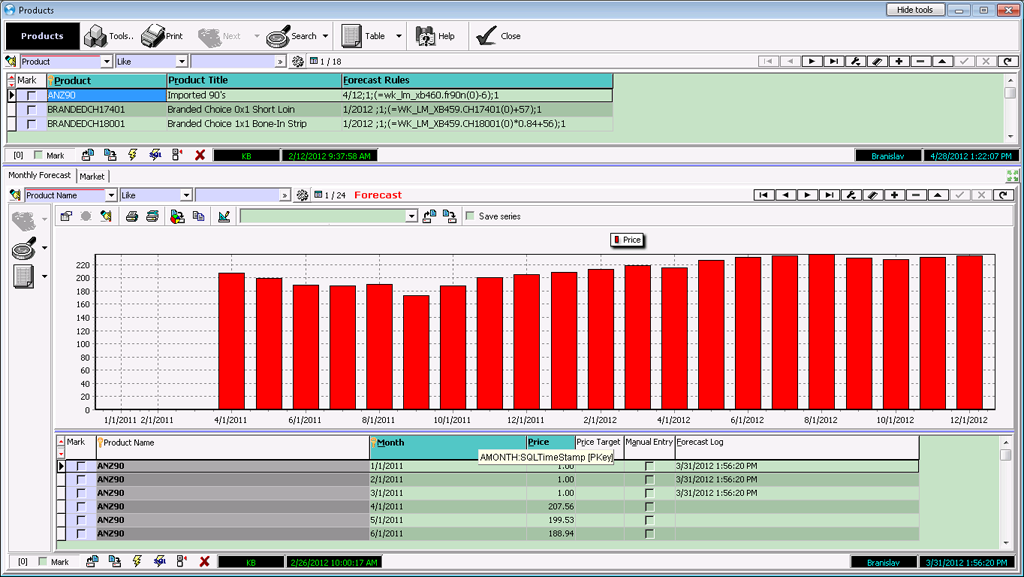Screen dimensions: 1024x577
Task: Open the Help icon in main toolbar
Action: click(425, 36)
